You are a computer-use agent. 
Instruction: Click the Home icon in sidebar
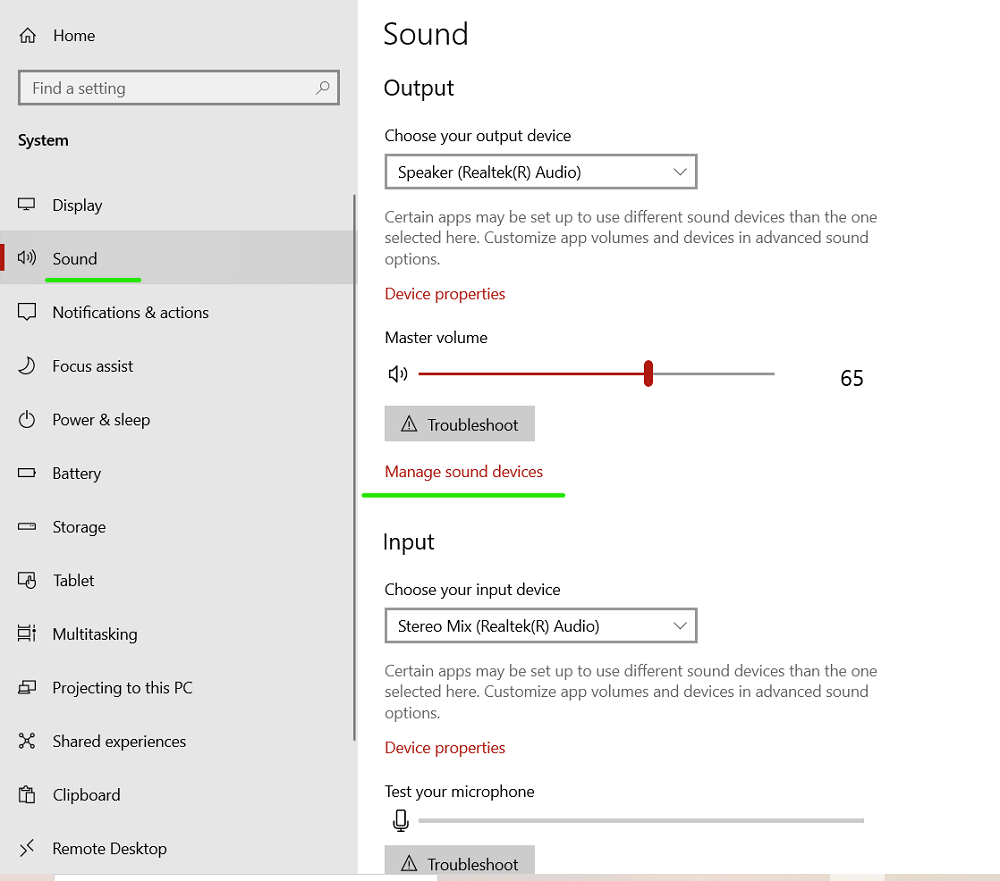click(27, 36)
